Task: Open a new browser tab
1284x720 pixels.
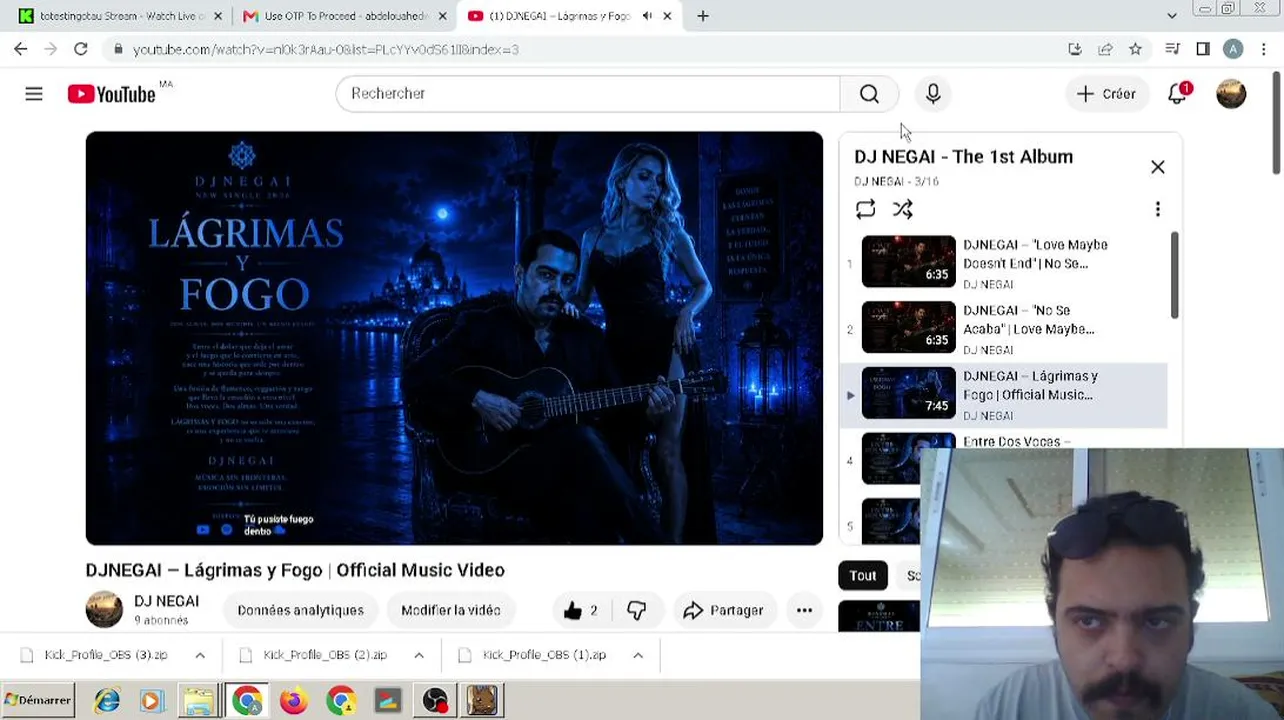Action: (703, 16)
